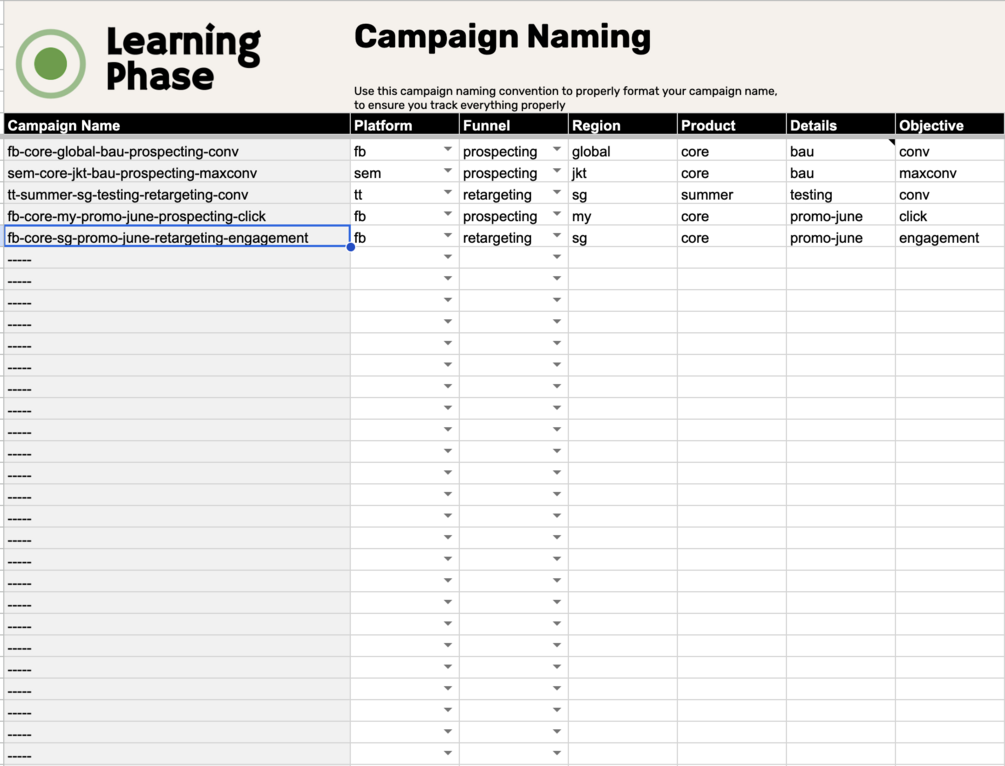The image size is (1005, 766).
Task: Select the Objective column header
Action: tap(949, 125)
